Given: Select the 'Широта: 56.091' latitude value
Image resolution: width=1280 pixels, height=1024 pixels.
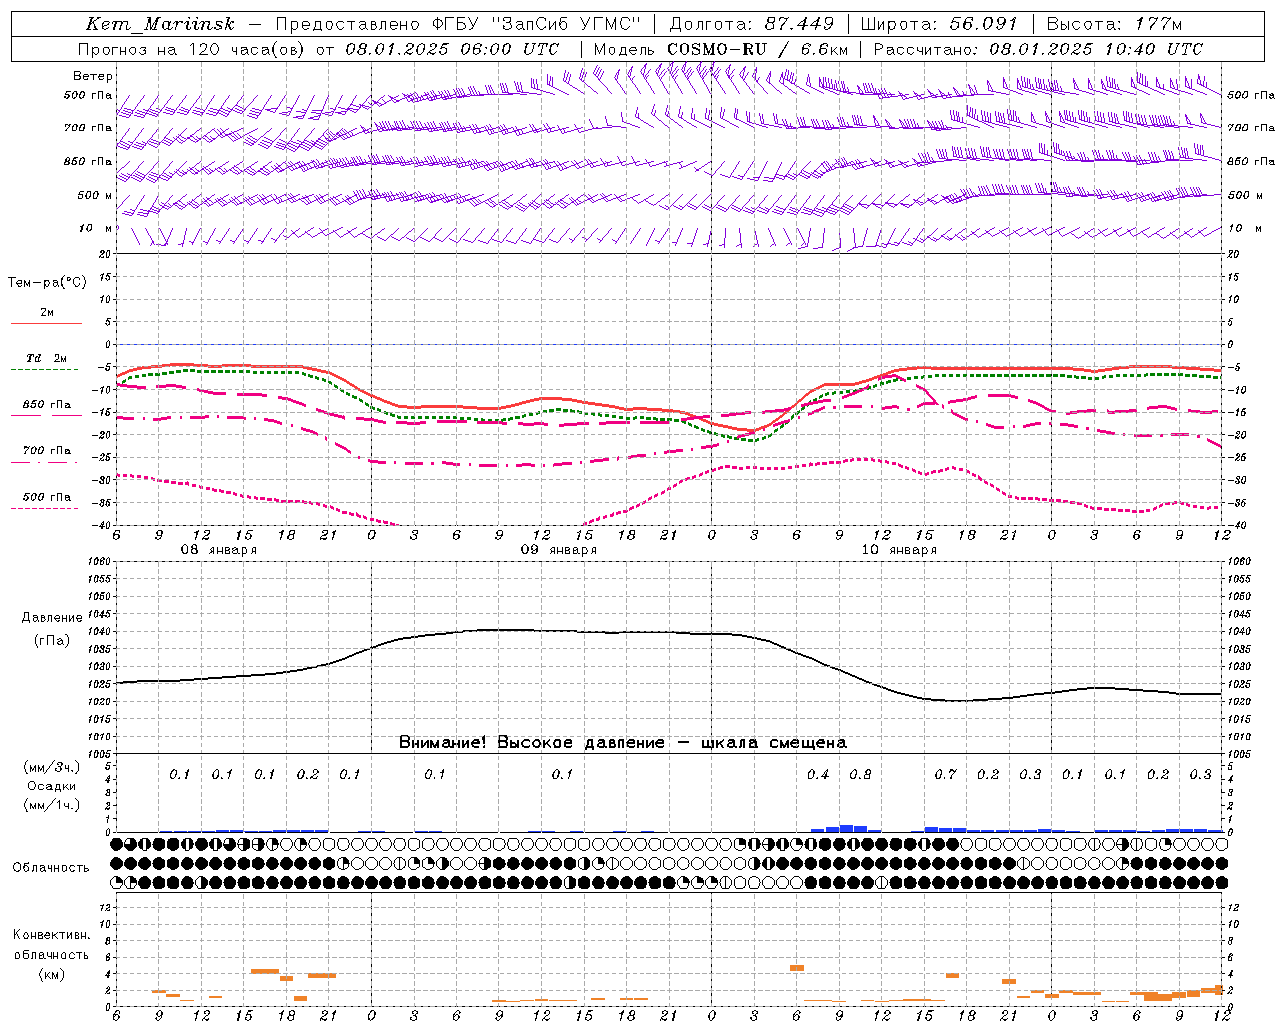Looking at the screenshot, I should [x=939, y=24].
